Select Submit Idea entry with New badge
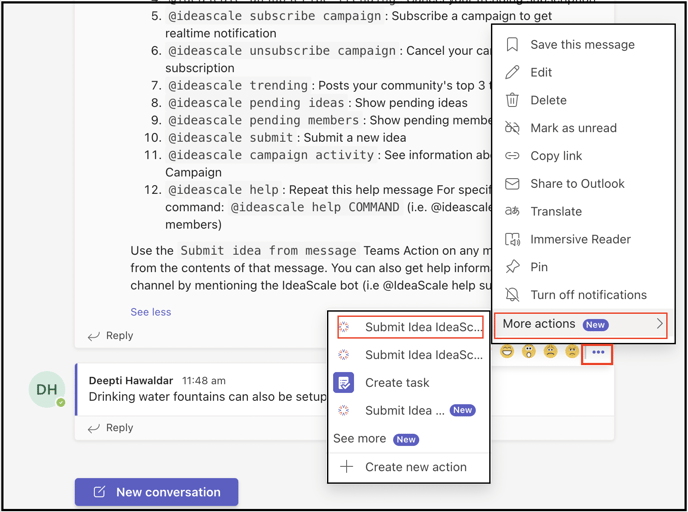Screen dimensions: 688x512 (x=409, y=411)
